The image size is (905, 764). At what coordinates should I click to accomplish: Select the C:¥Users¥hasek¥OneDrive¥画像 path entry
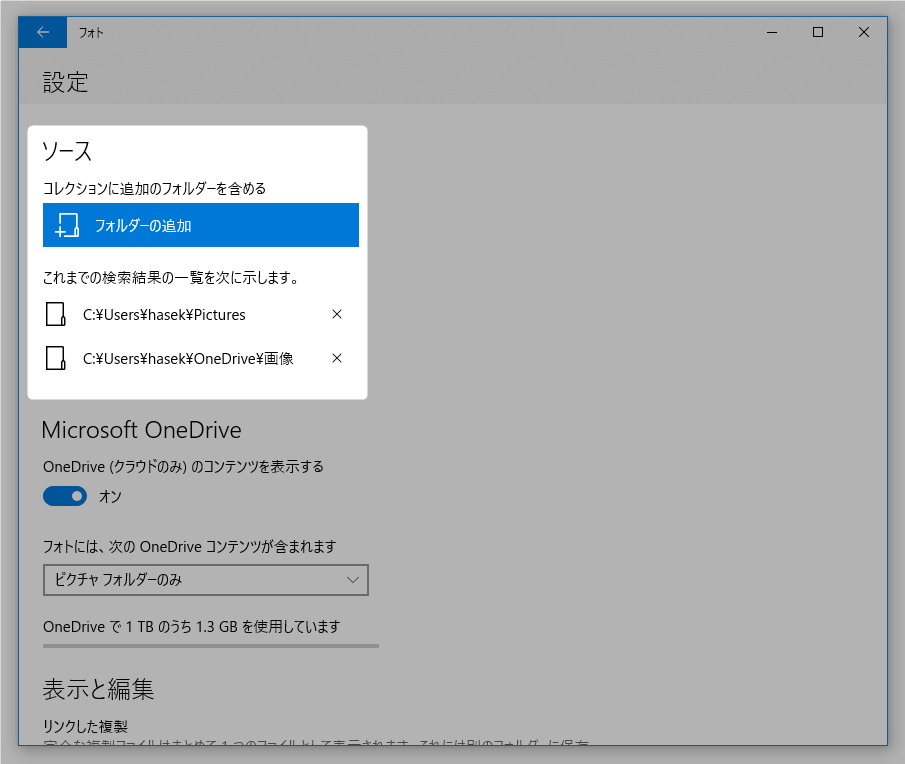pyautogui.click(x=188, y=358)
